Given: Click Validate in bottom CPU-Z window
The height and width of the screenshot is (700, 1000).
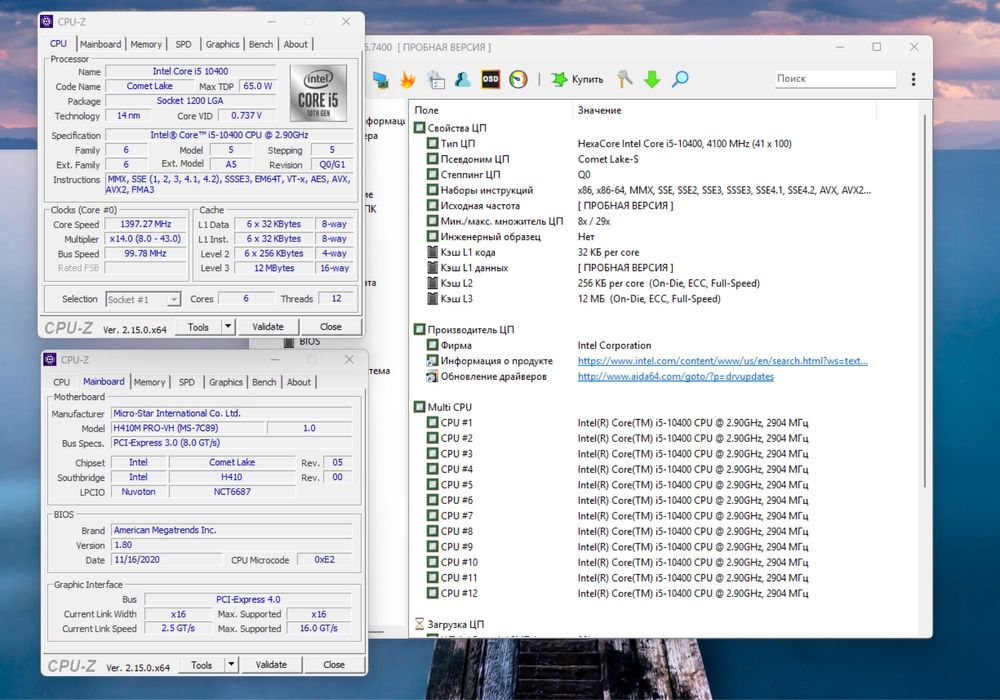Looking at the screenshot, I should coord(271,664).
